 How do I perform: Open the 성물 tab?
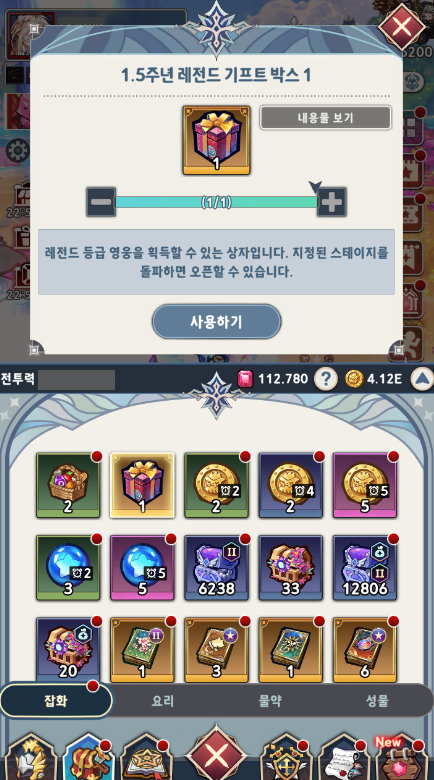tap(377, 701)
